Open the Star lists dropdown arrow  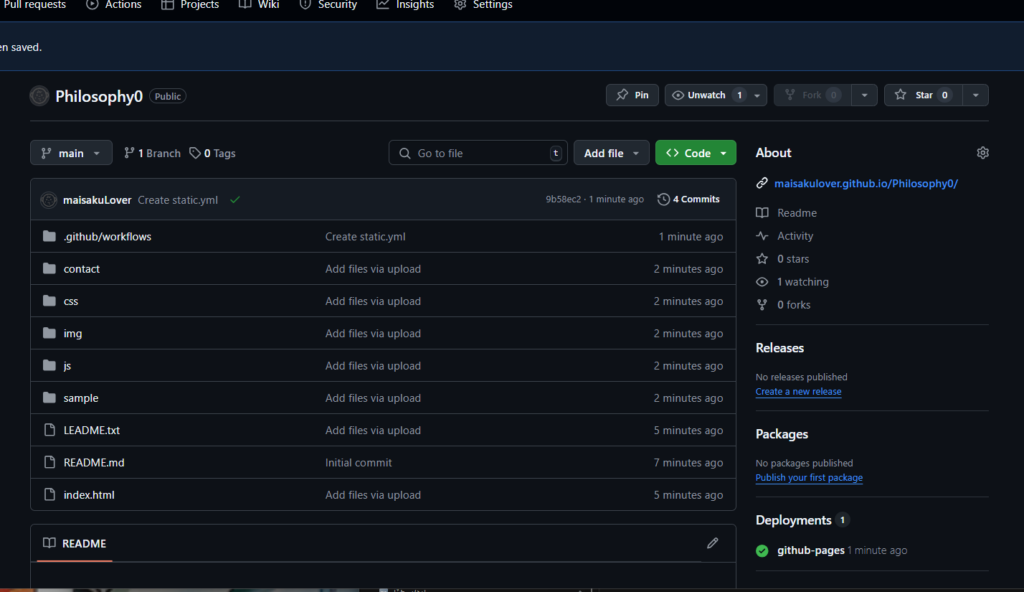[x=975, y=95]
